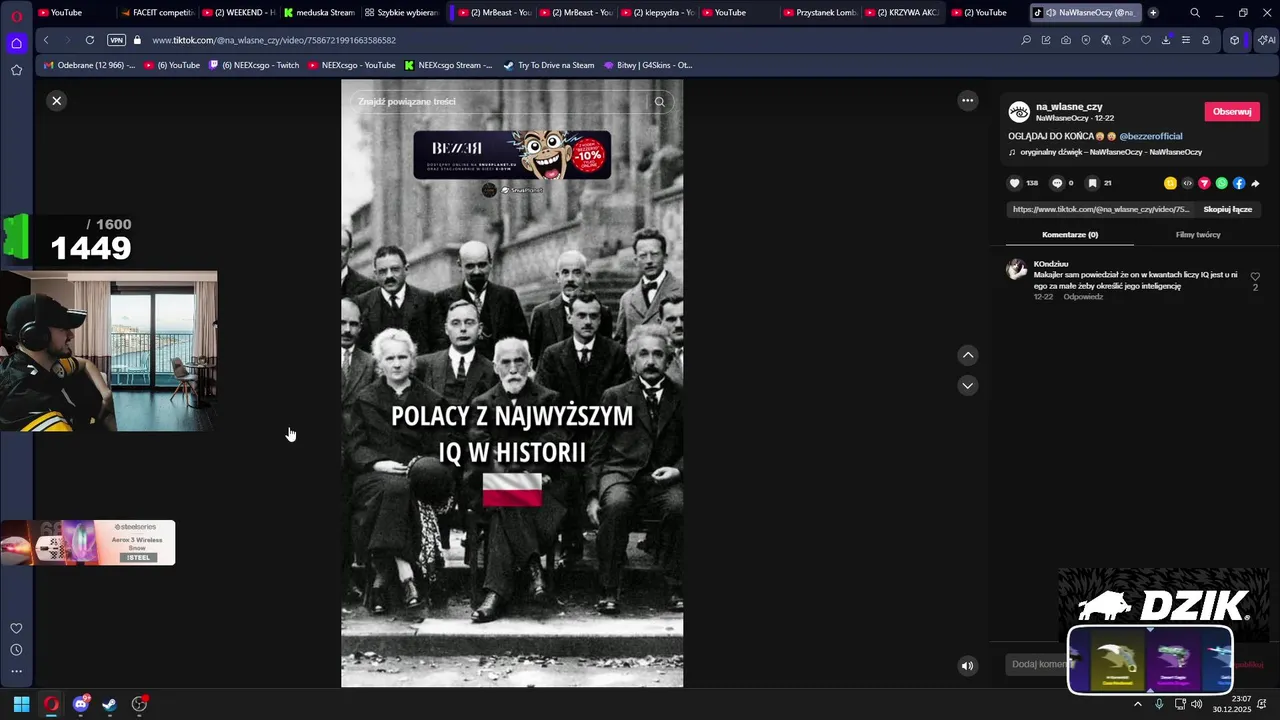Click Skopiuj łącze to copy link
1280x720 pixels.
(1227, 209)
